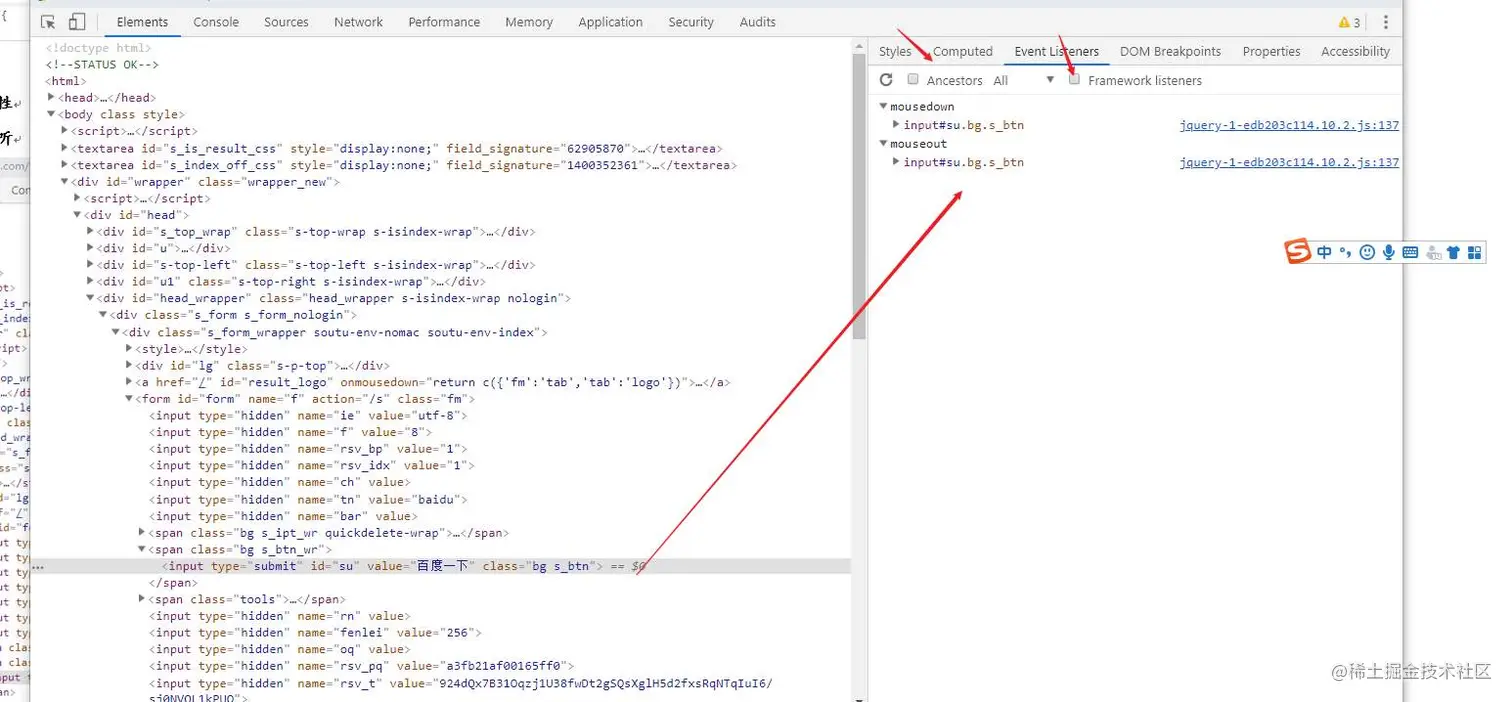The height and width of the screenshot is (702, 1512).
Task: Click the ellipsis beside the selected input row
Action: tap(38, 567)
